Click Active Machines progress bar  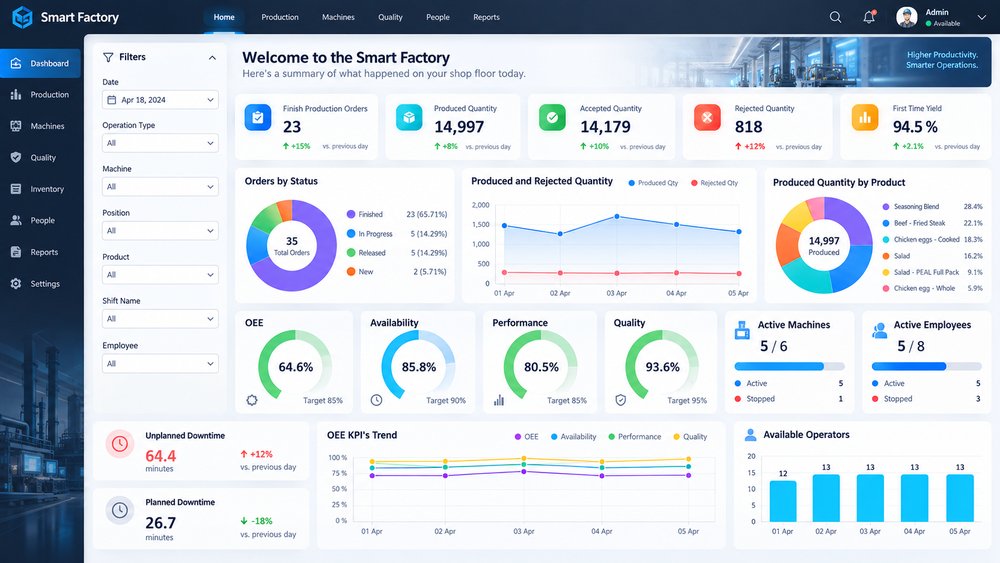790,367
